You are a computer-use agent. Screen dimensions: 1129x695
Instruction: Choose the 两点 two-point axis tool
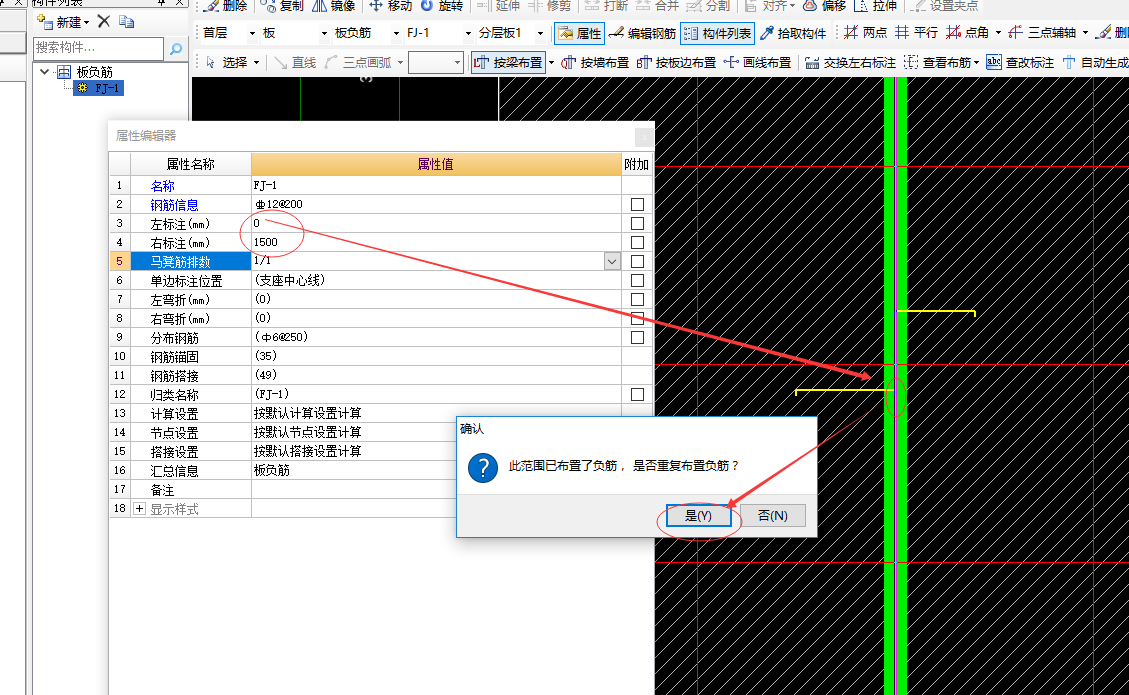point(865,32)
